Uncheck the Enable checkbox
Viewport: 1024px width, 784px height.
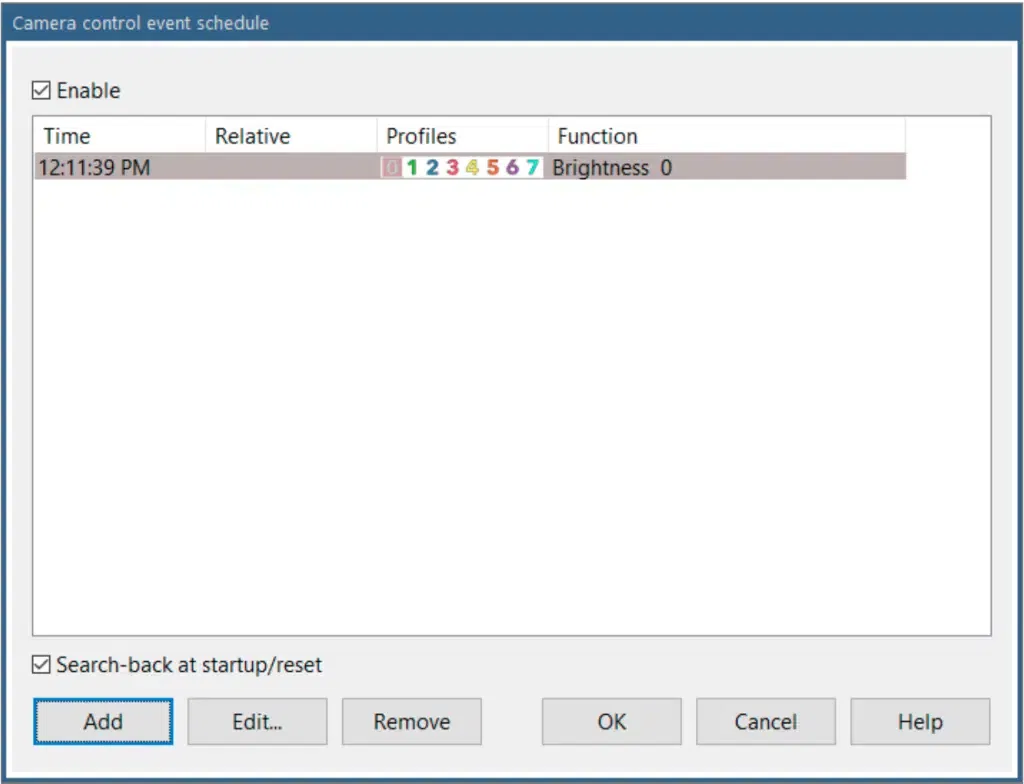pyautogui.click(x=41, y=91)
